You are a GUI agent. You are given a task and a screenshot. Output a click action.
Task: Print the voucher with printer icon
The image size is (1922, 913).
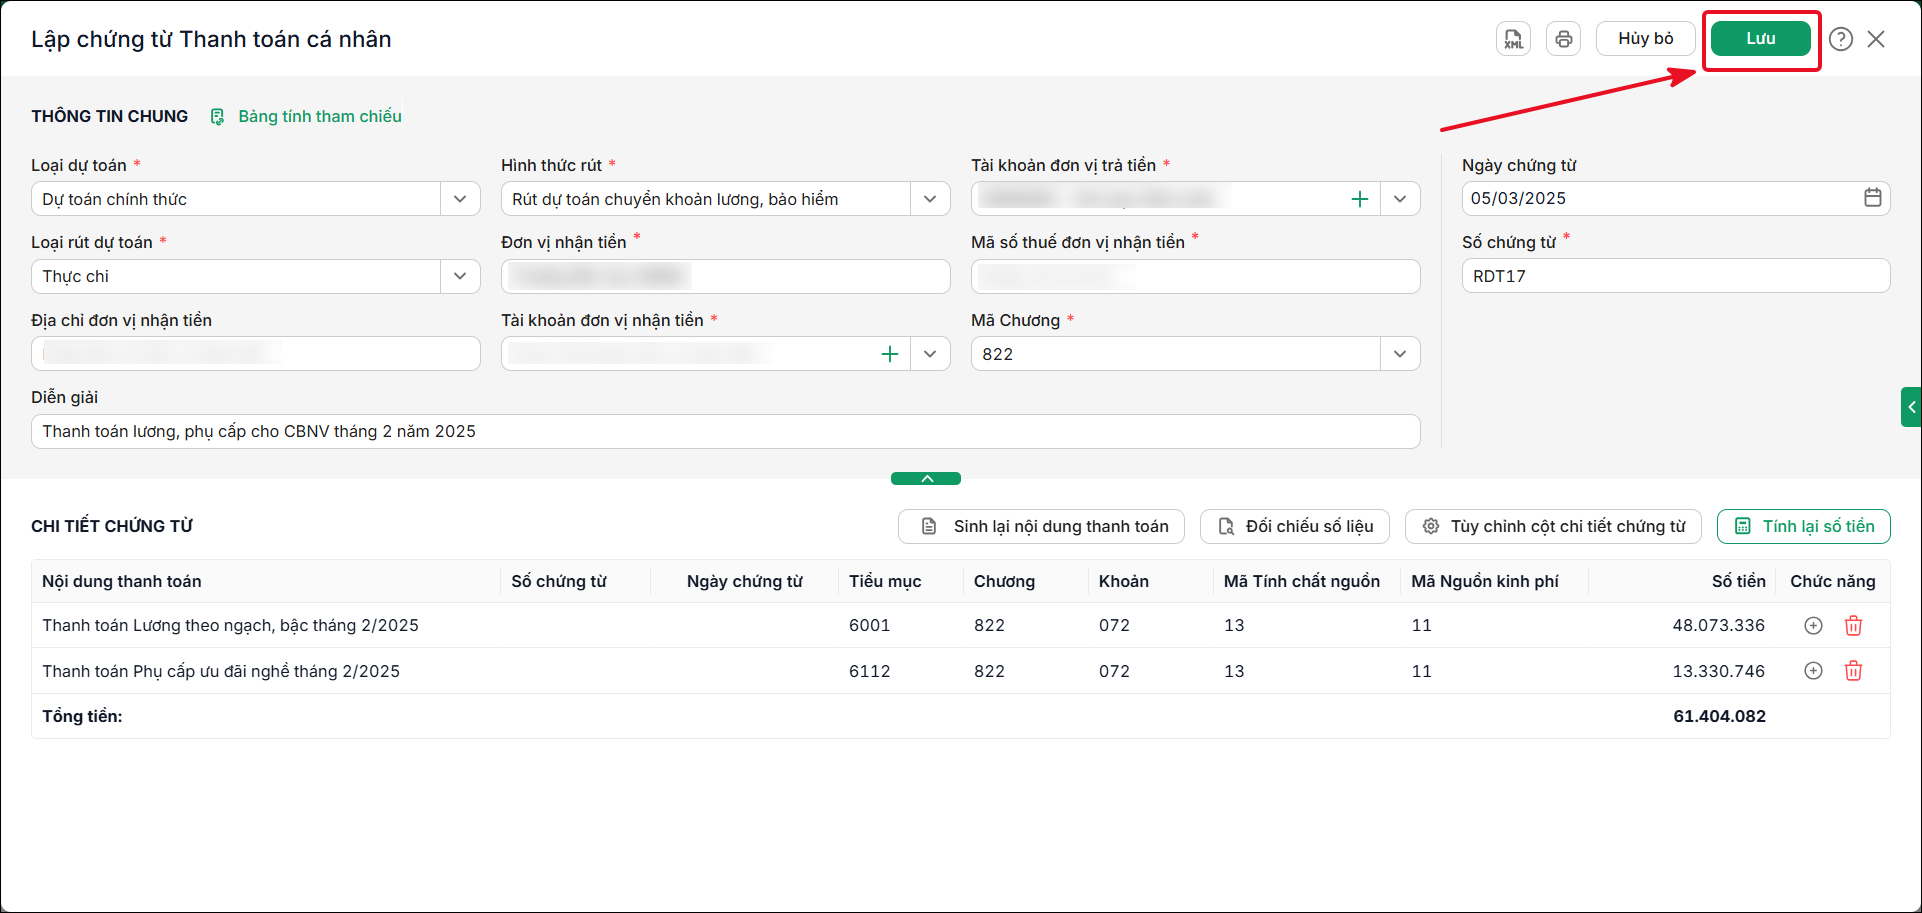[x=1563, y=39]
